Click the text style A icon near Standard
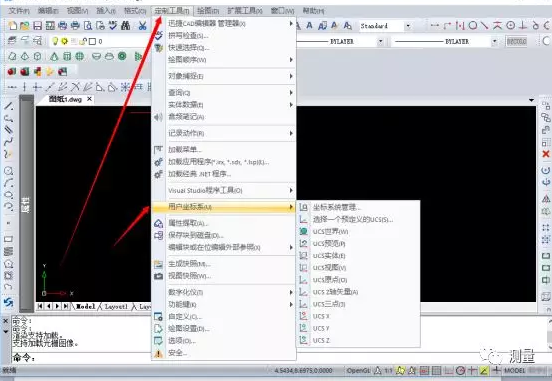The image size is (552, 381). [x=309, y=25]
